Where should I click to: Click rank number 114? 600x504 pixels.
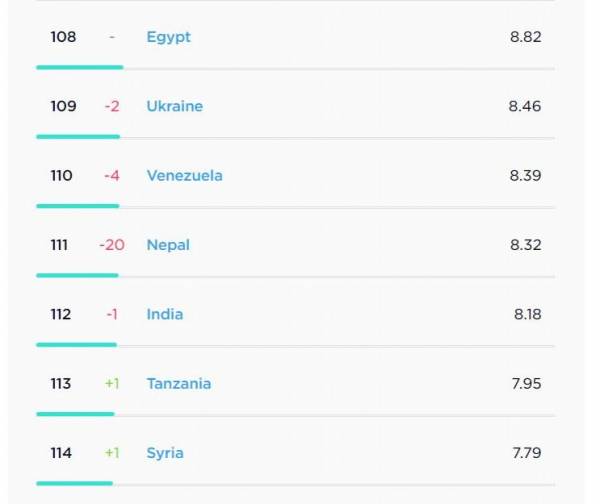(x=61, y=453)
